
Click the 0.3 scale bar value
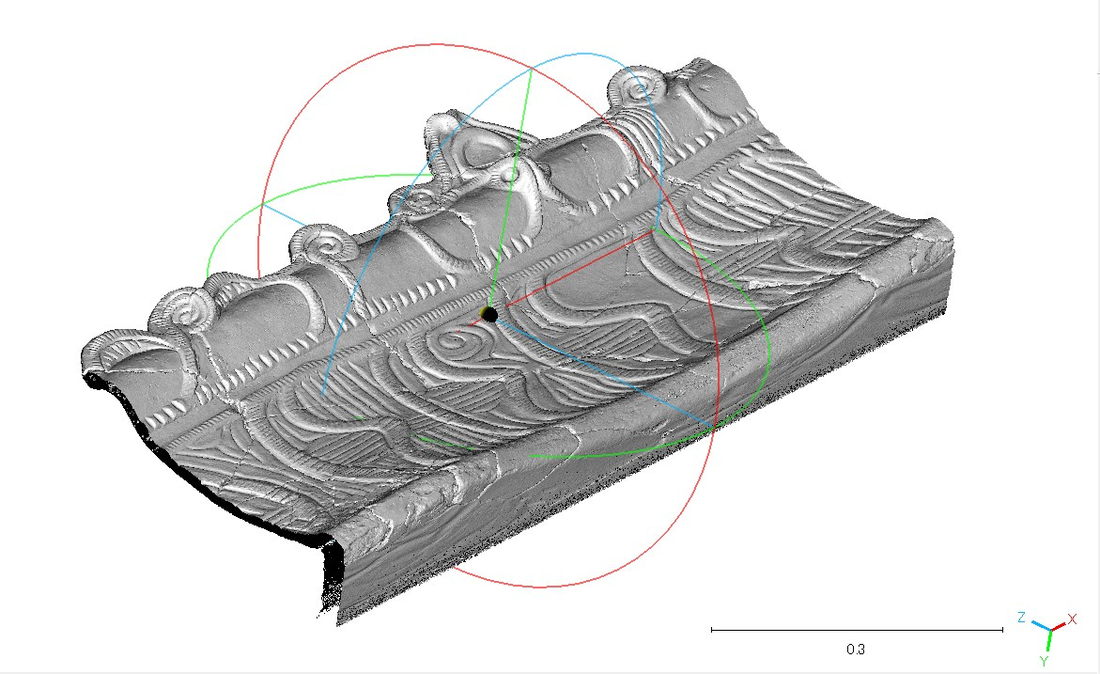click(x=856, y=649)
